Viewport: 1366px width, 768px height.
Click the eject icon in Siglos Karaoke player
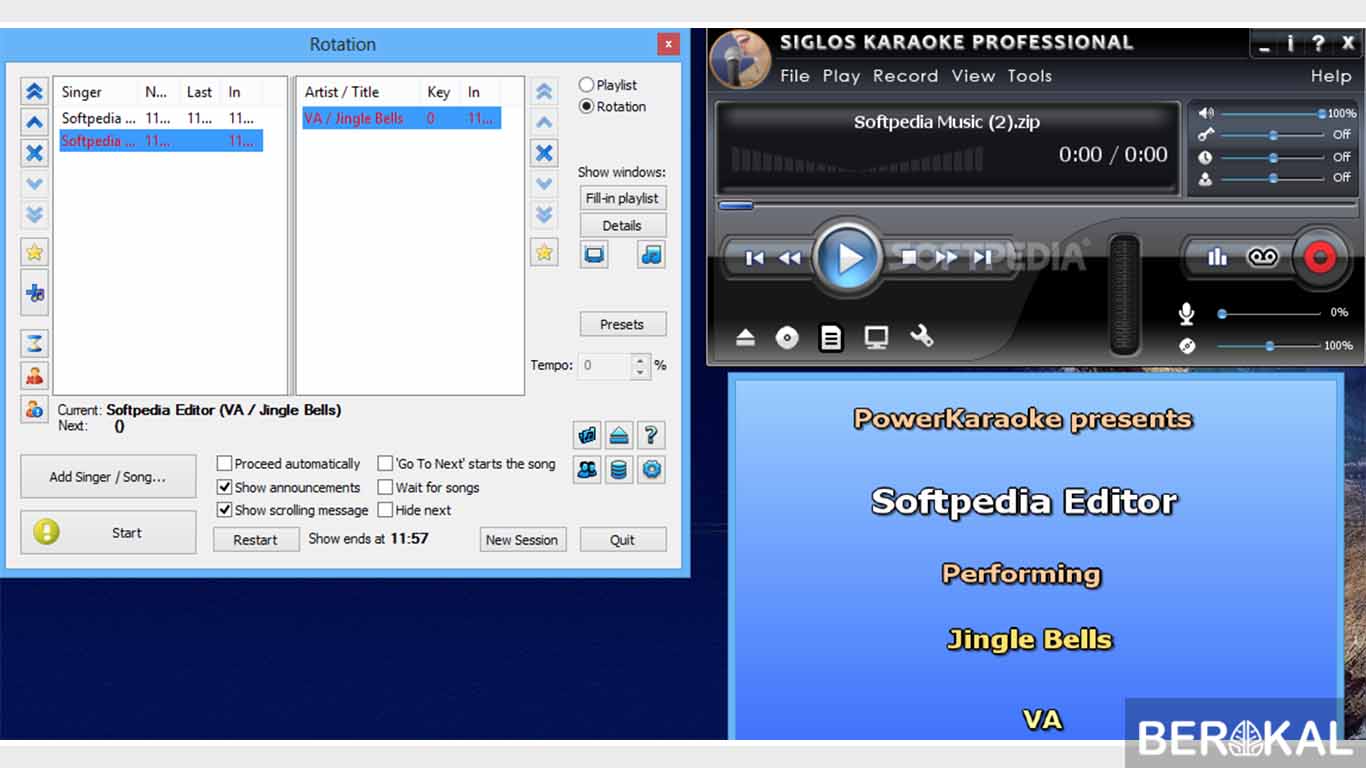pyautogui.click(x=745, y=338)
